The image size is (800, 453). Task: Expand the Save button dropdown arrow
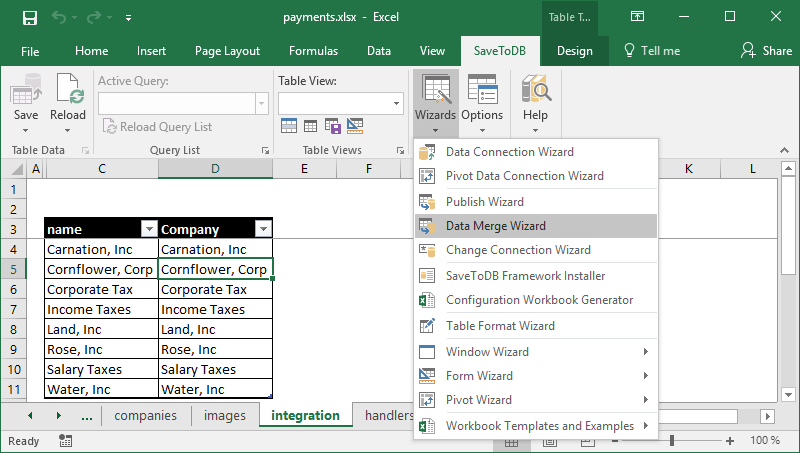pos(26,131)
